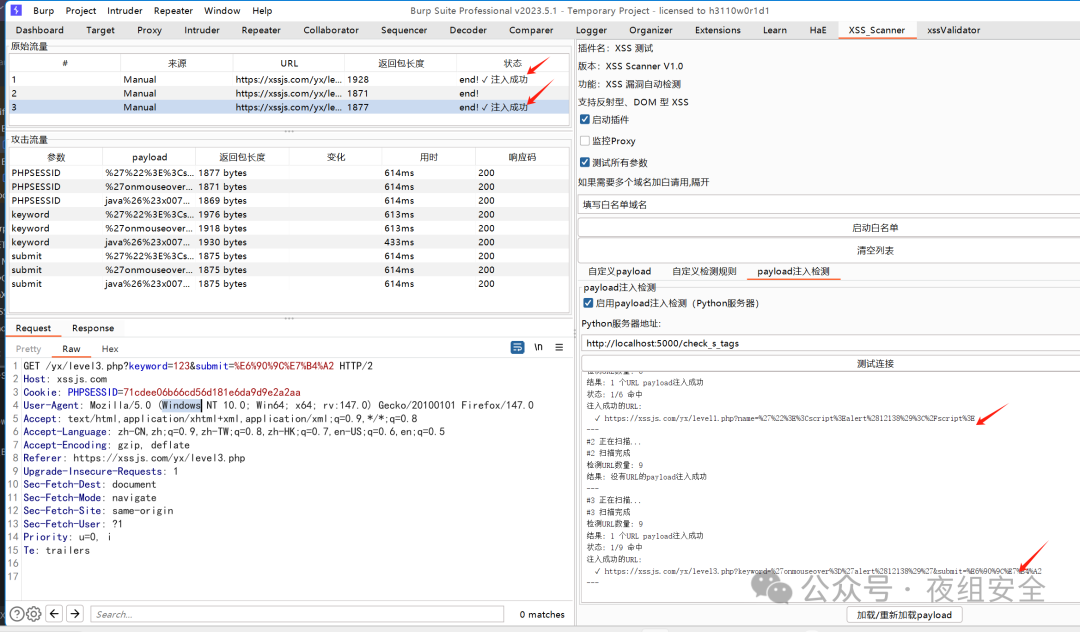Click the next match right-arrow icon
Screen dimensions: 1080x632
[75, 614]
